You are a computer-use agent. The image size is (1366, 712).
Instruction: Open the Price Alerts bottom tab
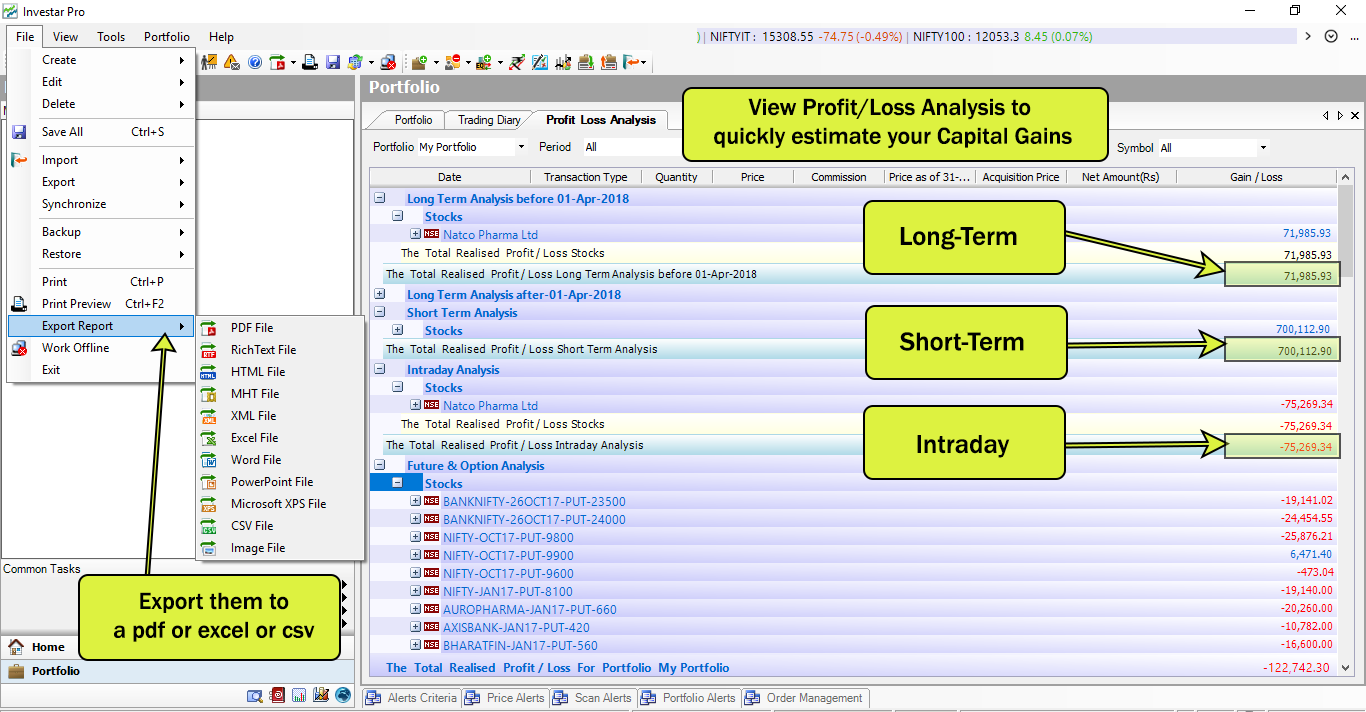pyautogui.click(x=515, y=698)
